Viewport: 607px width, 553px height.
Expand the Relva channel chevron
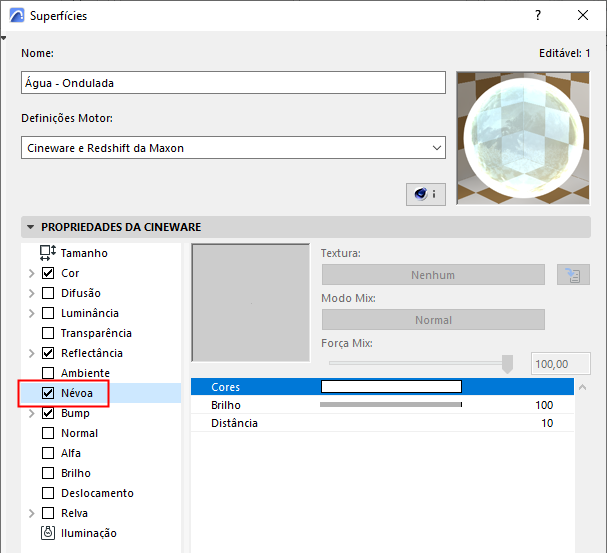(32, 513)
